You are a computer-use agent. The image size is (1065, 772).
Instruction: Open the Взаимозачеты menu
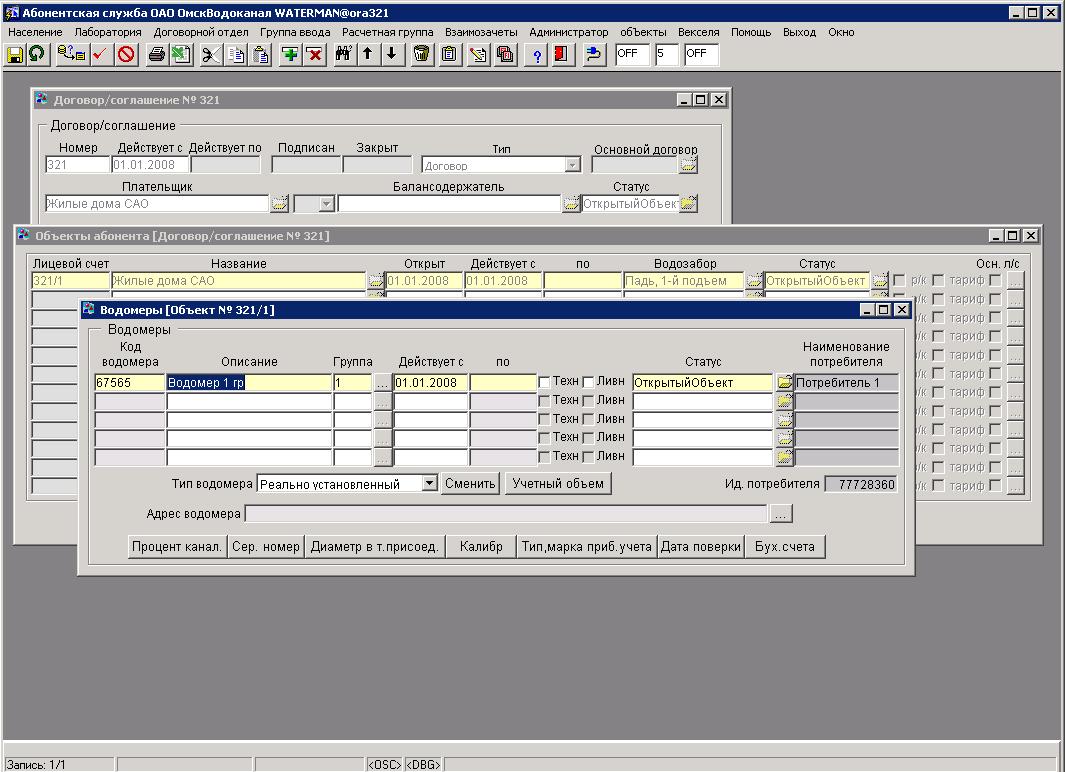pyautogui.click(x=481, y=32)
